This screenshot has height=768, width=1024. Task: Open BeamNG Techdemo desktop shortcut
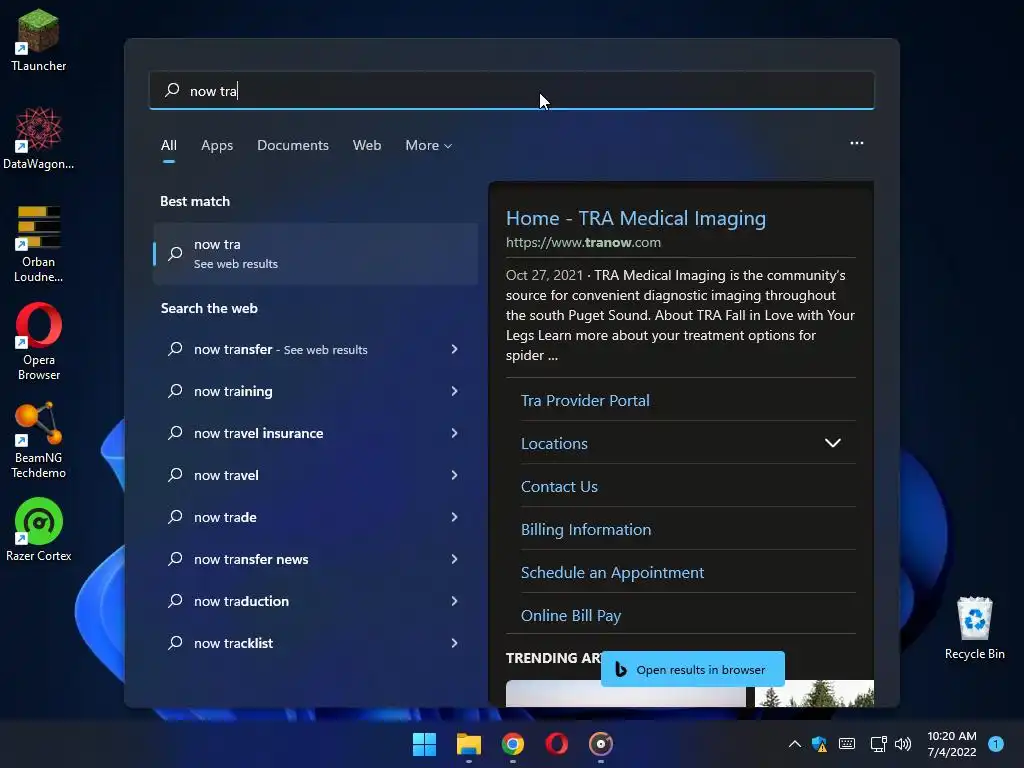pyautogui.click(x=39, y=440)
